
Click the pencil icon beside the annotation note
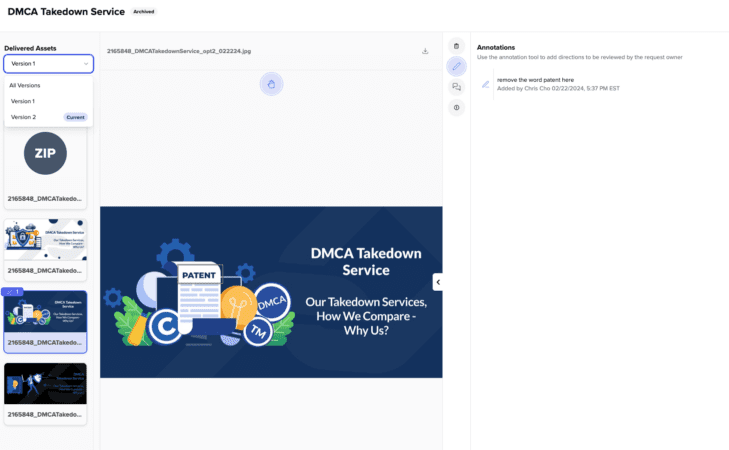485,84
